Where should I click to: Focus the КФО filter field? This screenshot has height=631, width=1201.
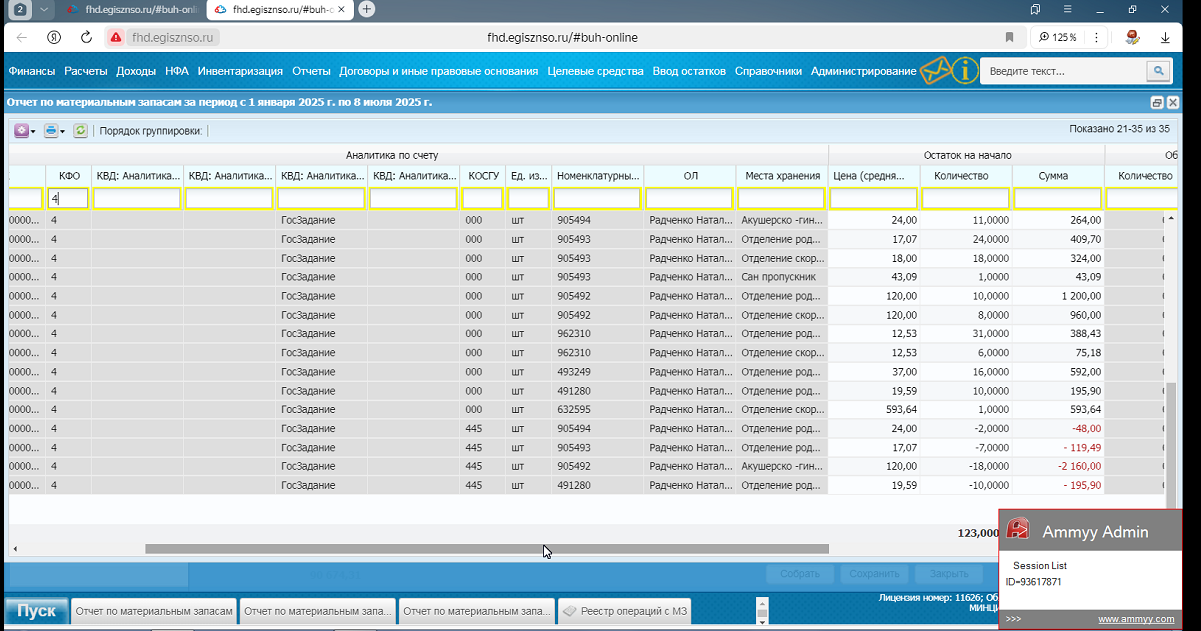coord(69,199)
